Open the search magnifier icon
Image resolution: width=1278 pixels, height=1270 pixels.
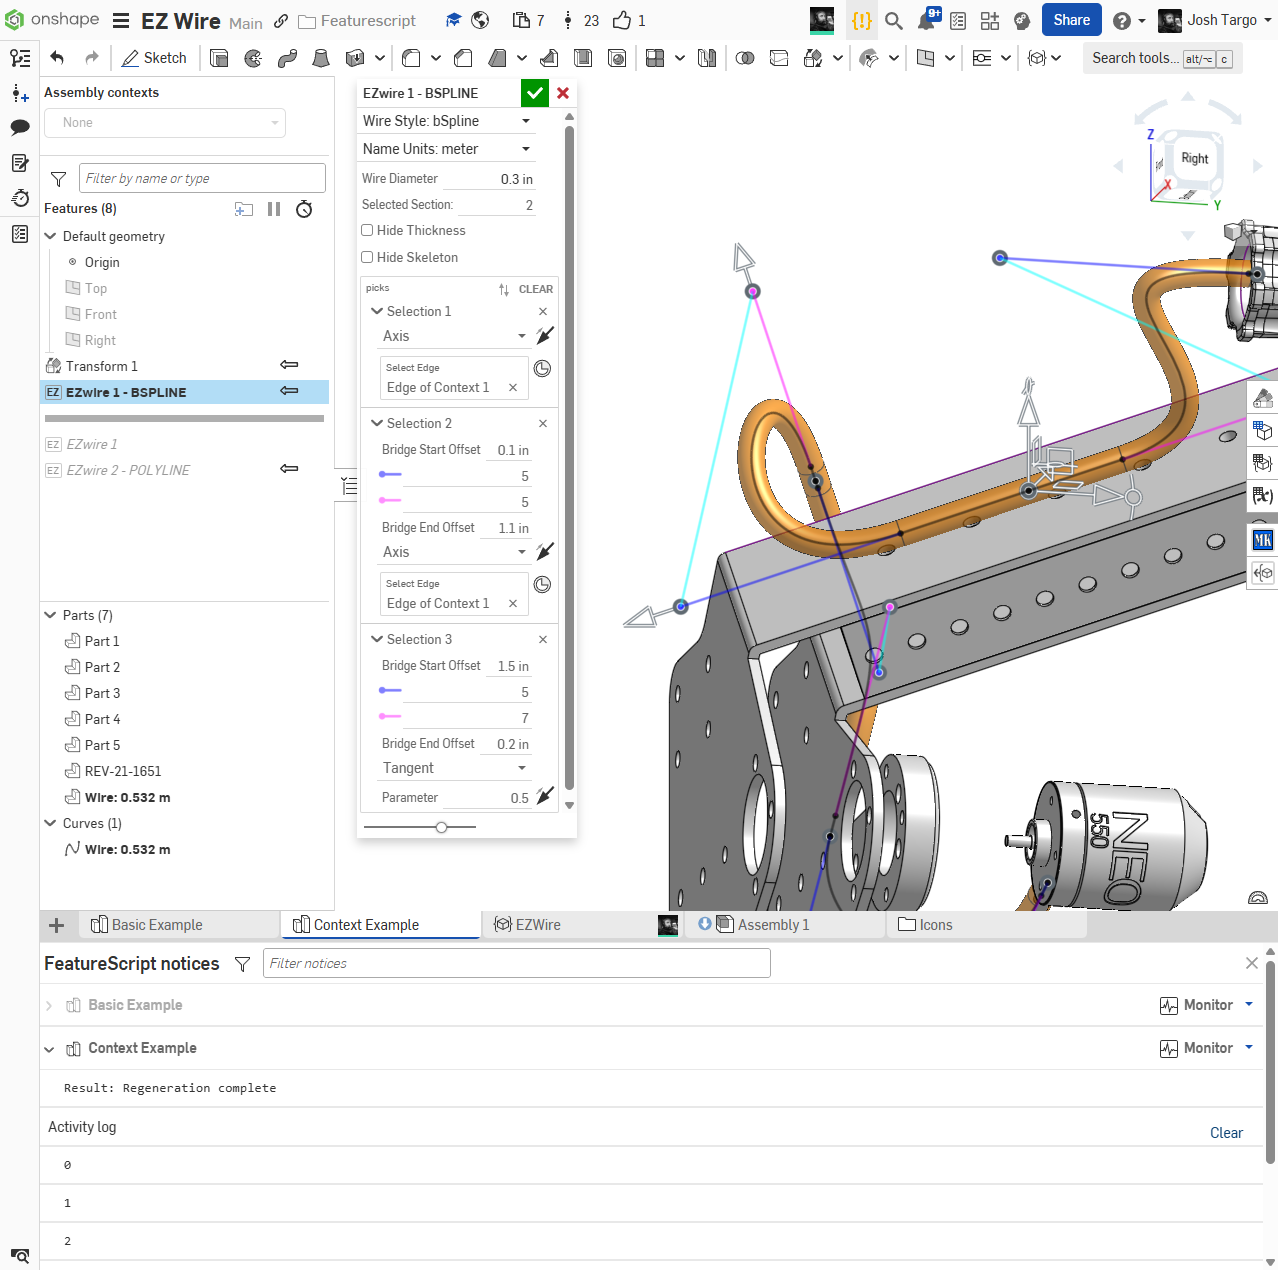point(894,20)
